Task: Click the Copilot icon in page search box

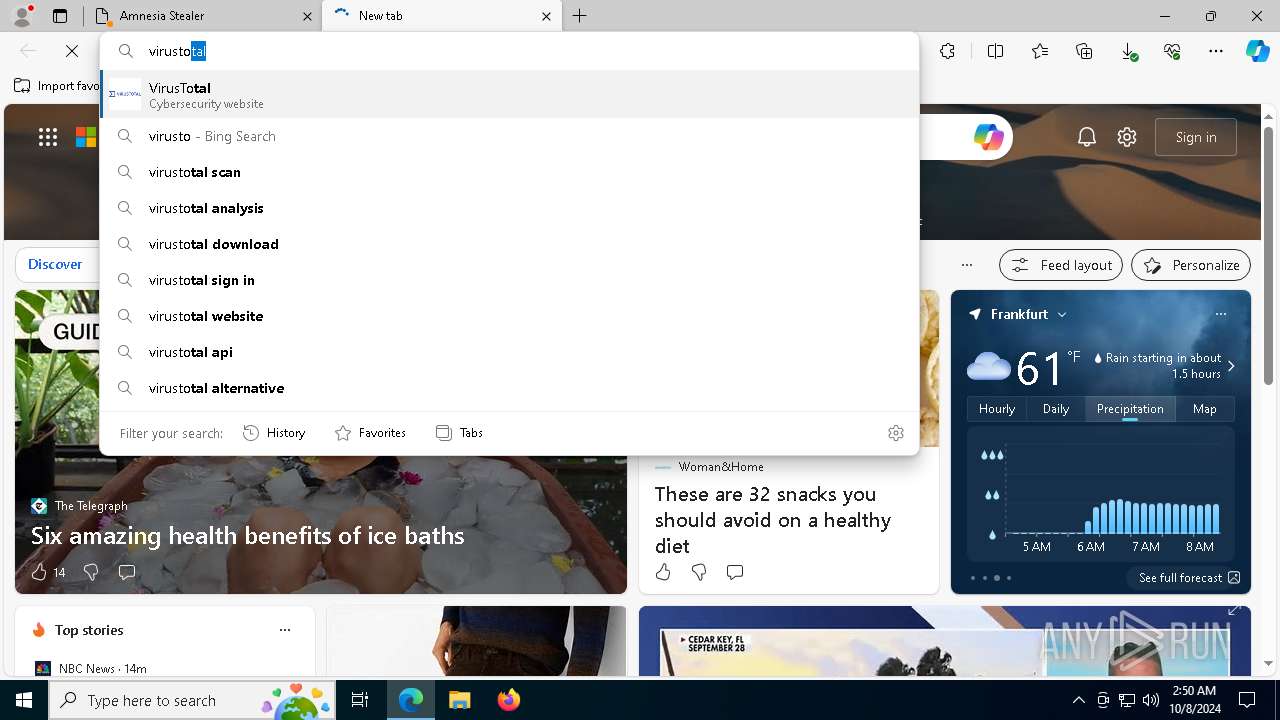Action: pyautogui.click(x=988, y=137)
